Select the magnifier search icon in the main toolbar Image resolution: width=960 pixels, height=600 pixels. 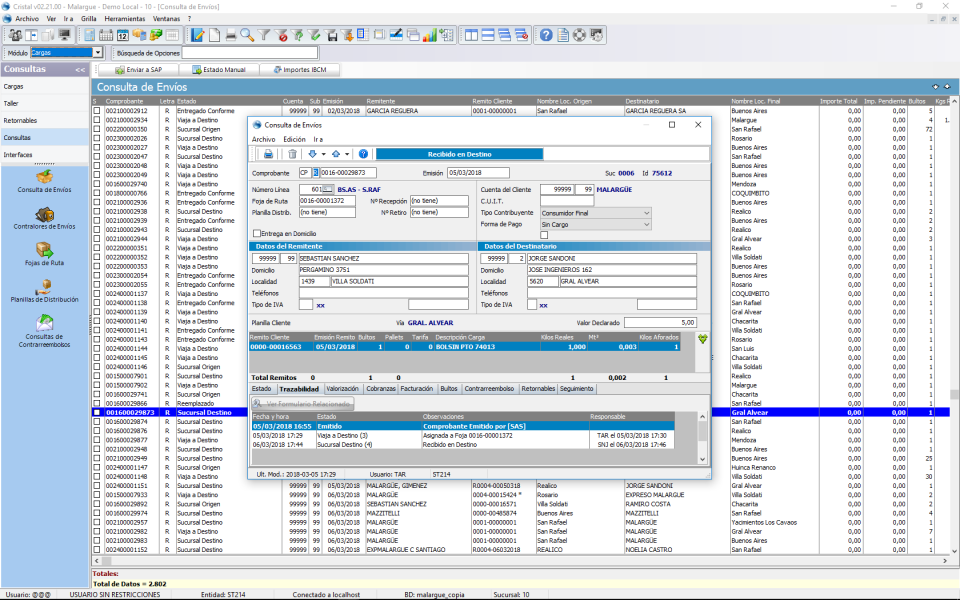(246, 34)
